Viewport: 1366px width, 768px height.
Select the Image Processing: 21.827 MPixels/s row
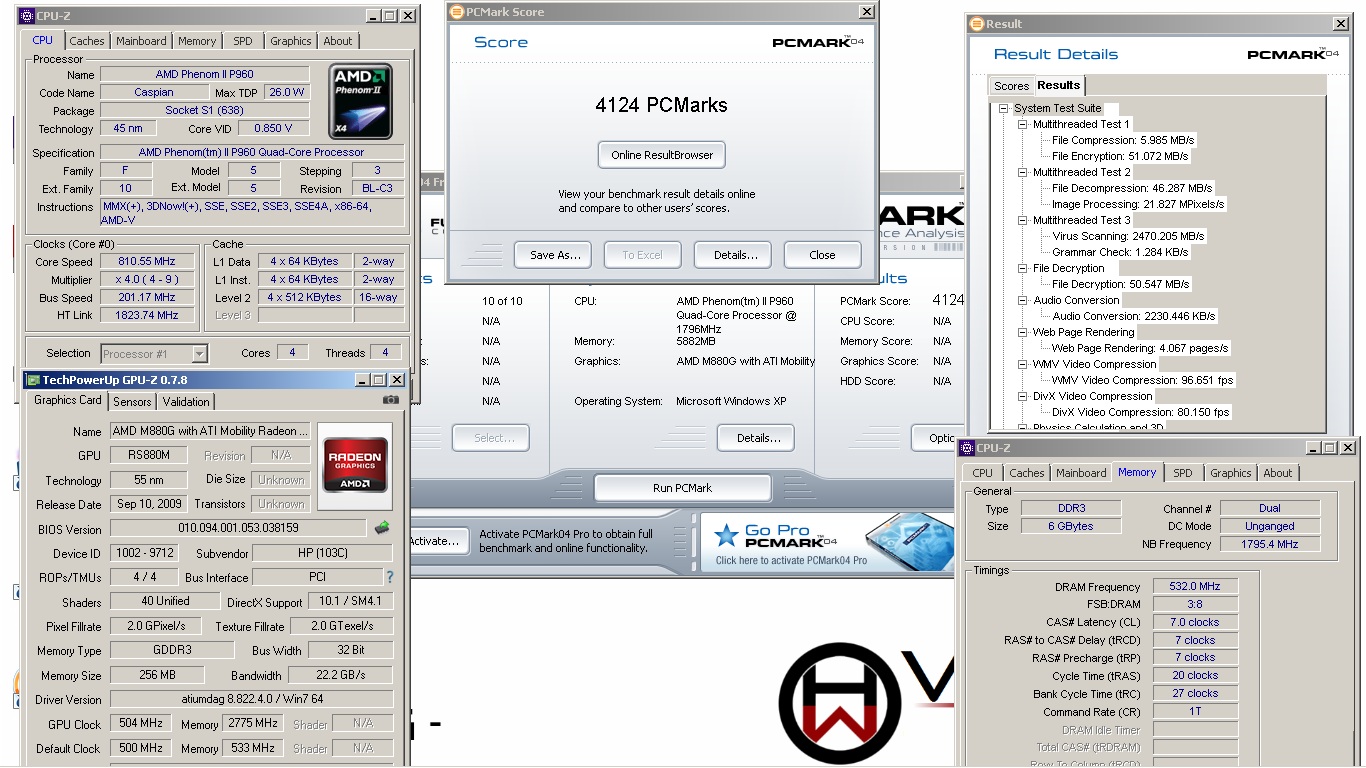pos(1138,204)
